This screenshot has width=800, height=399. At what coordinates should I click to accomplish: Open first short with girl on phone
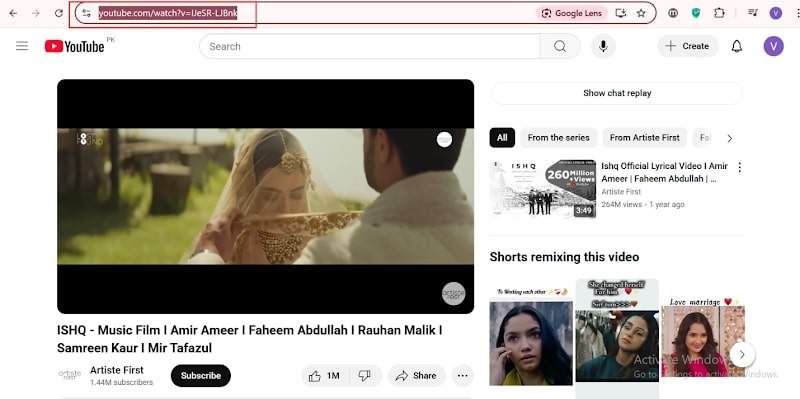pyautogui.click(x=531, y=337)
